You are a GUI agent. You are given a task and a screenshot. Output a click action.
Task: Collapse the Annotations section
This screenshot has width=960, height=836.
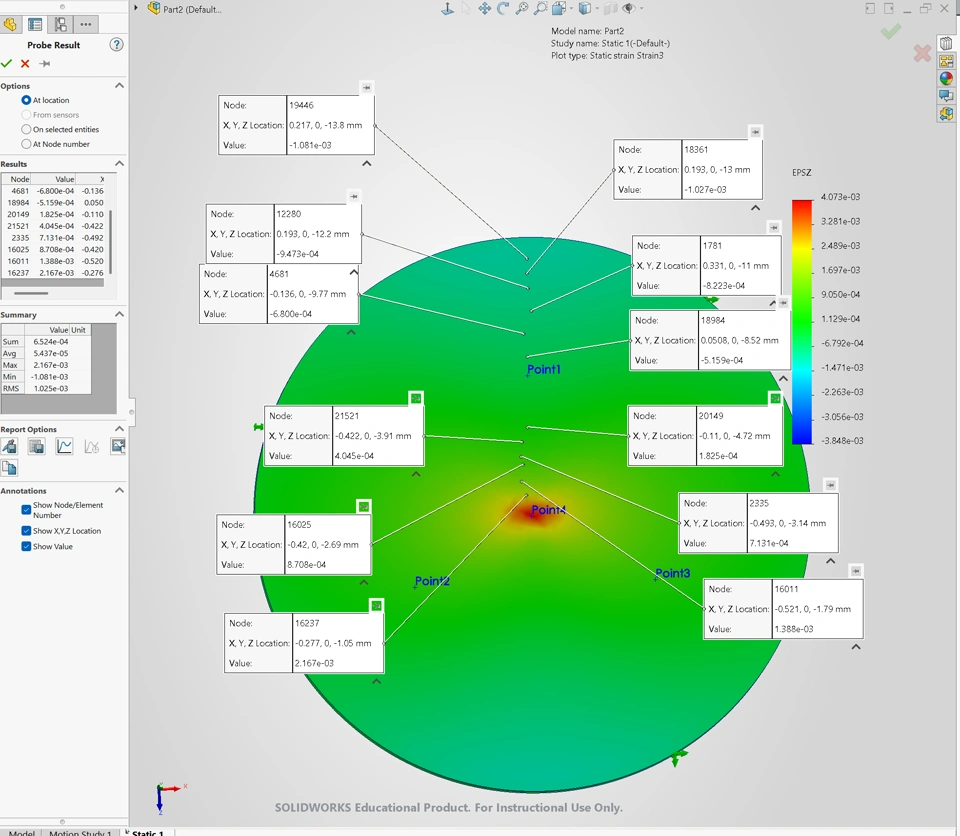coord(119,490)
